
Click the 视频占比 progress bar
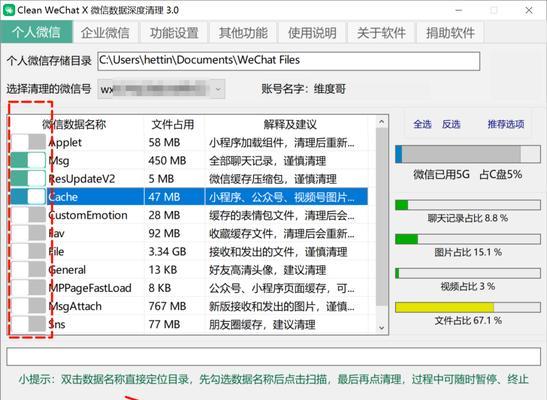click(468, 273)
